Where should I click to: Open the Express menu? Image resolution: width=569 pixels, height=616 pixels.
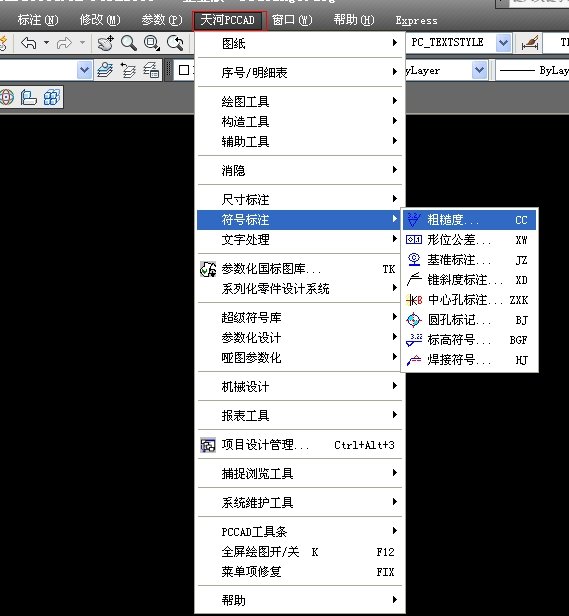click(416, 20)
